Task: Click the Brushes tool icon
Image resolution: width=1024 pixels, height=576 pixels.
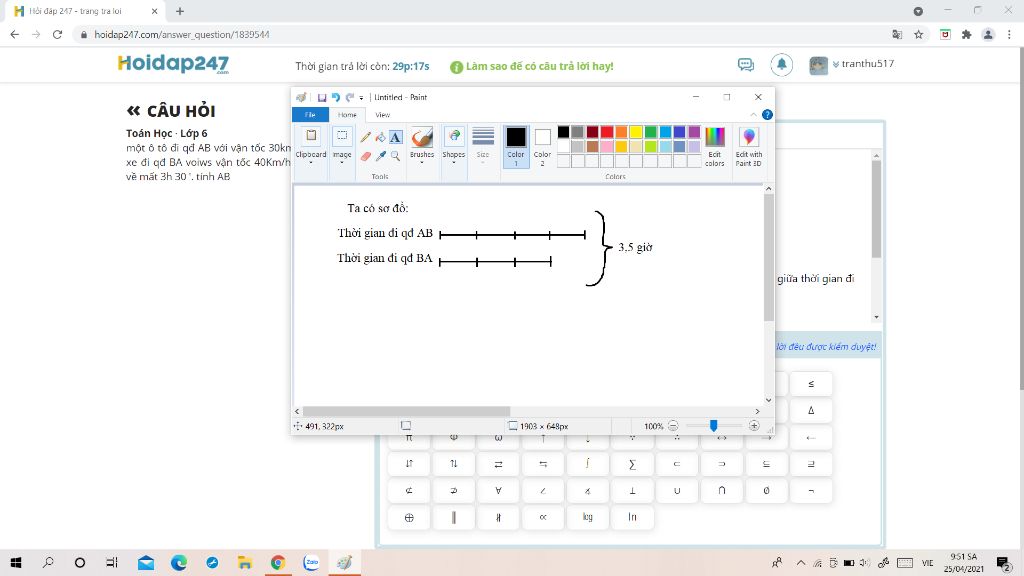Action: (422, 137)
